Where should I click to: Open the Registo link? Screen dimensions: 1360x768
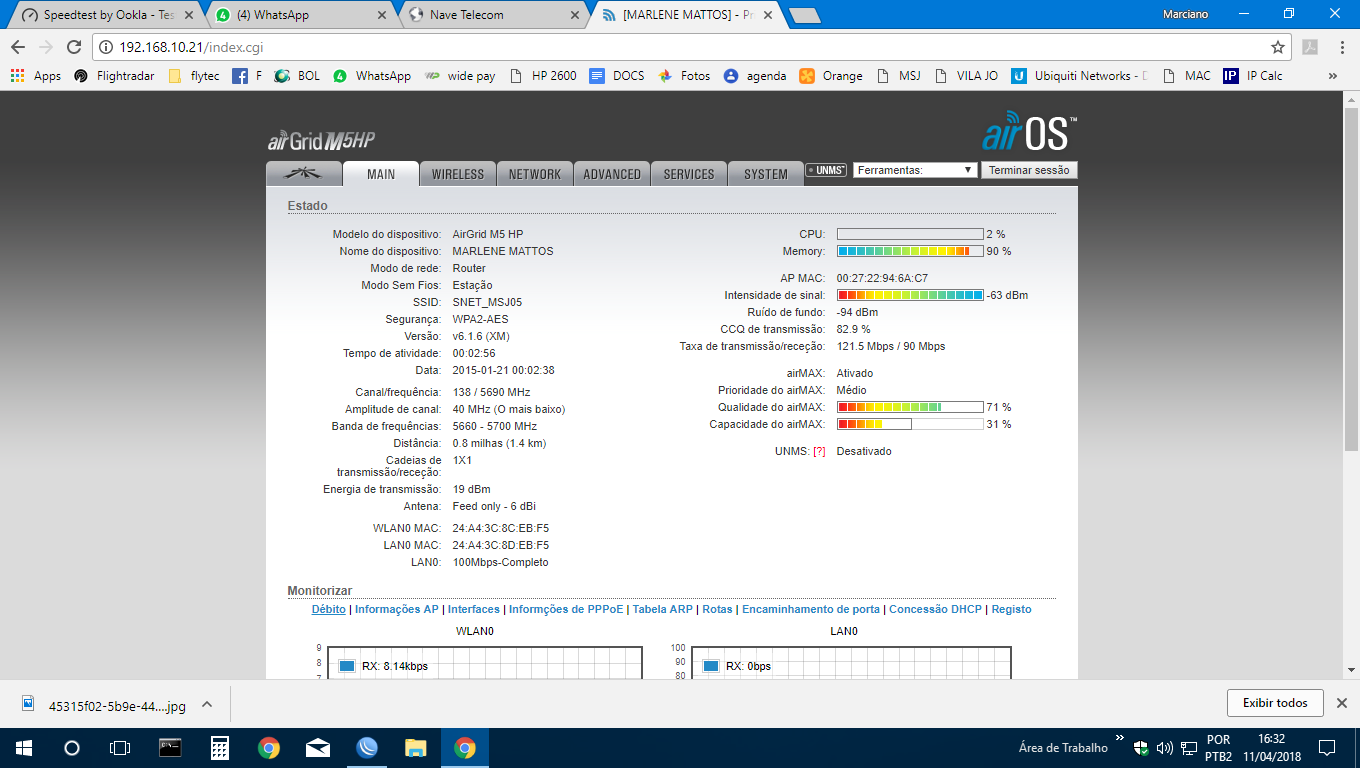pyautogui.click(x=1011, y=609)
